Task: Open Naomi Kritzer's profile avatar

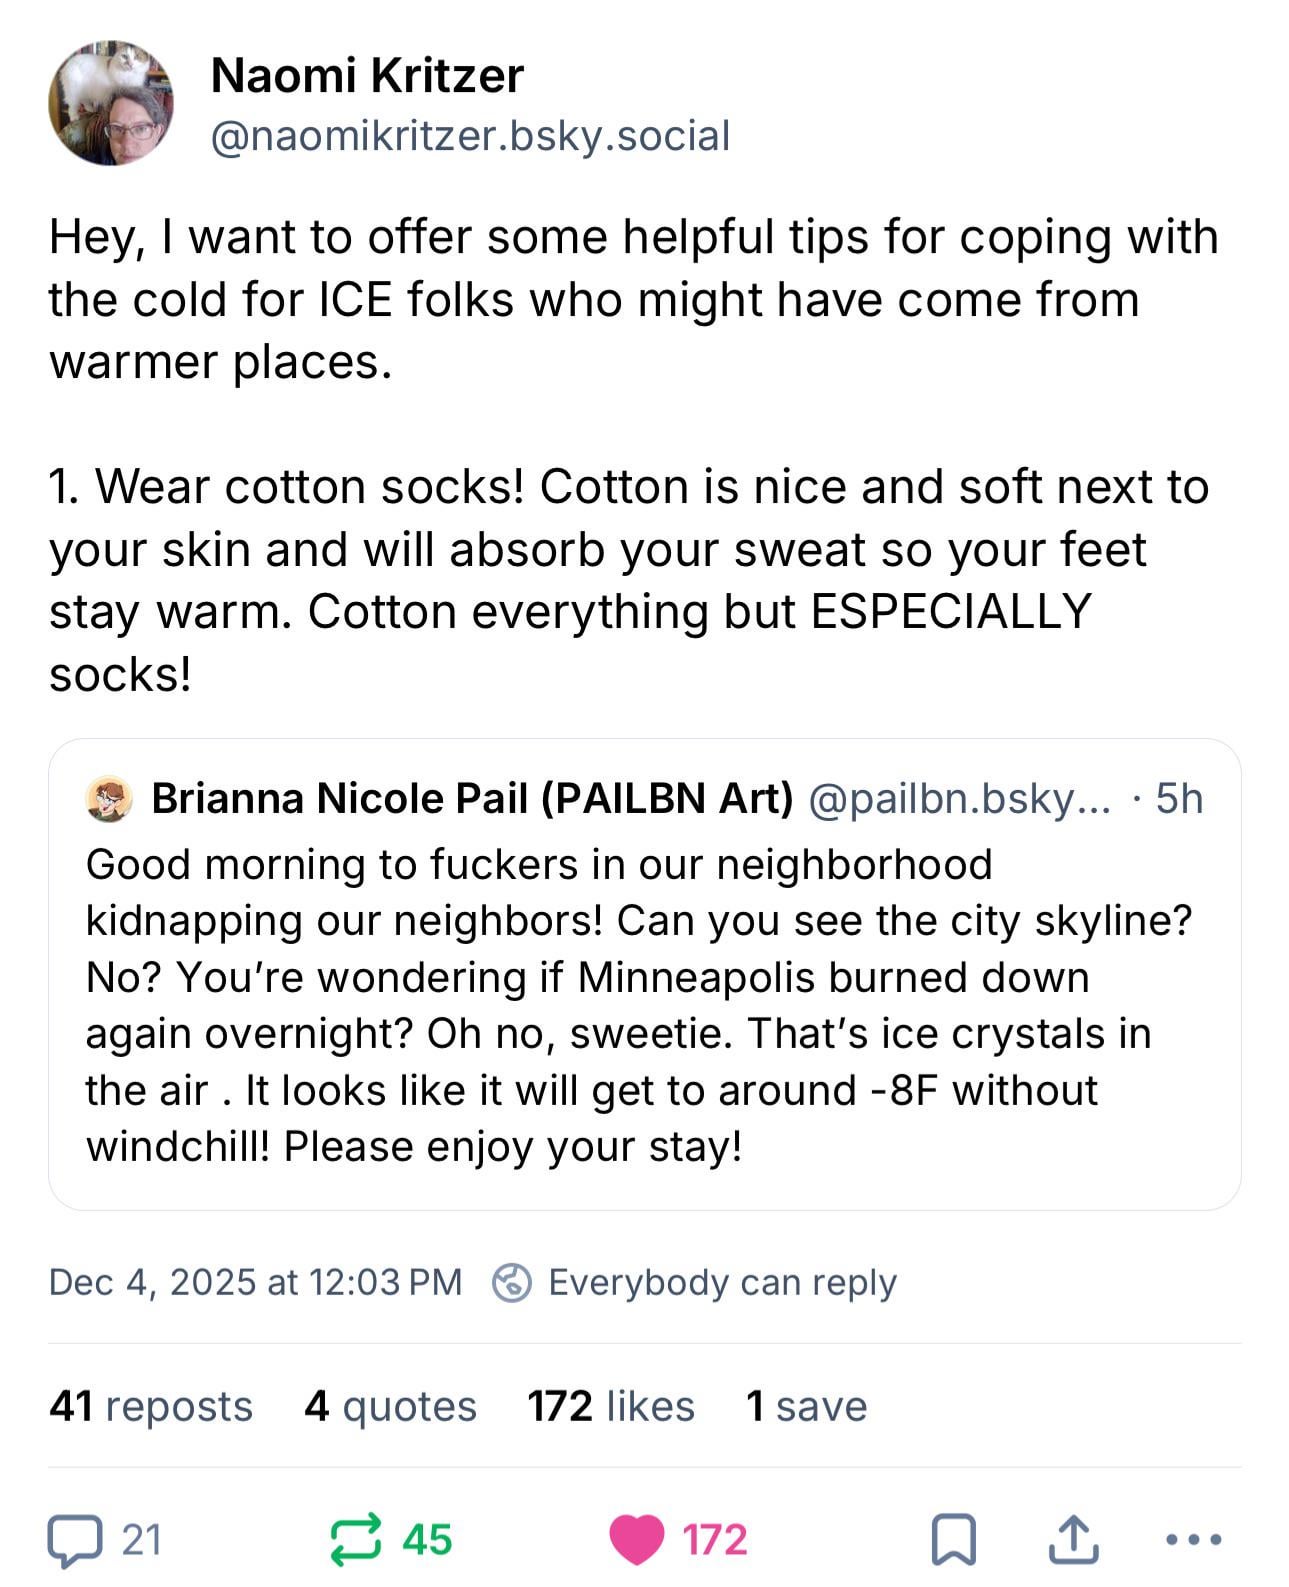Action: click(110, 103)
